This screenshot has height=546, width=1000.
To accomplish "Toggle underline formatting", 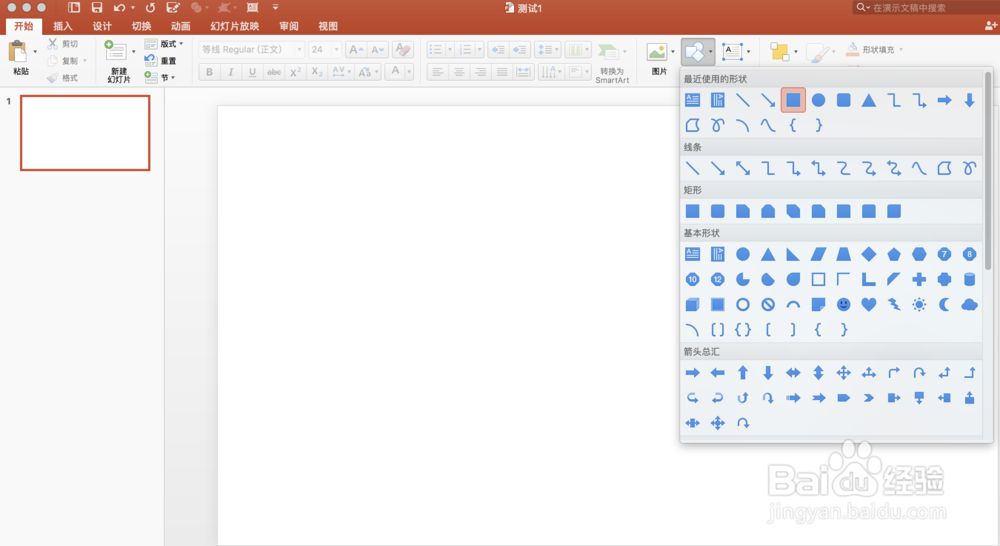I will coord(253,72).
